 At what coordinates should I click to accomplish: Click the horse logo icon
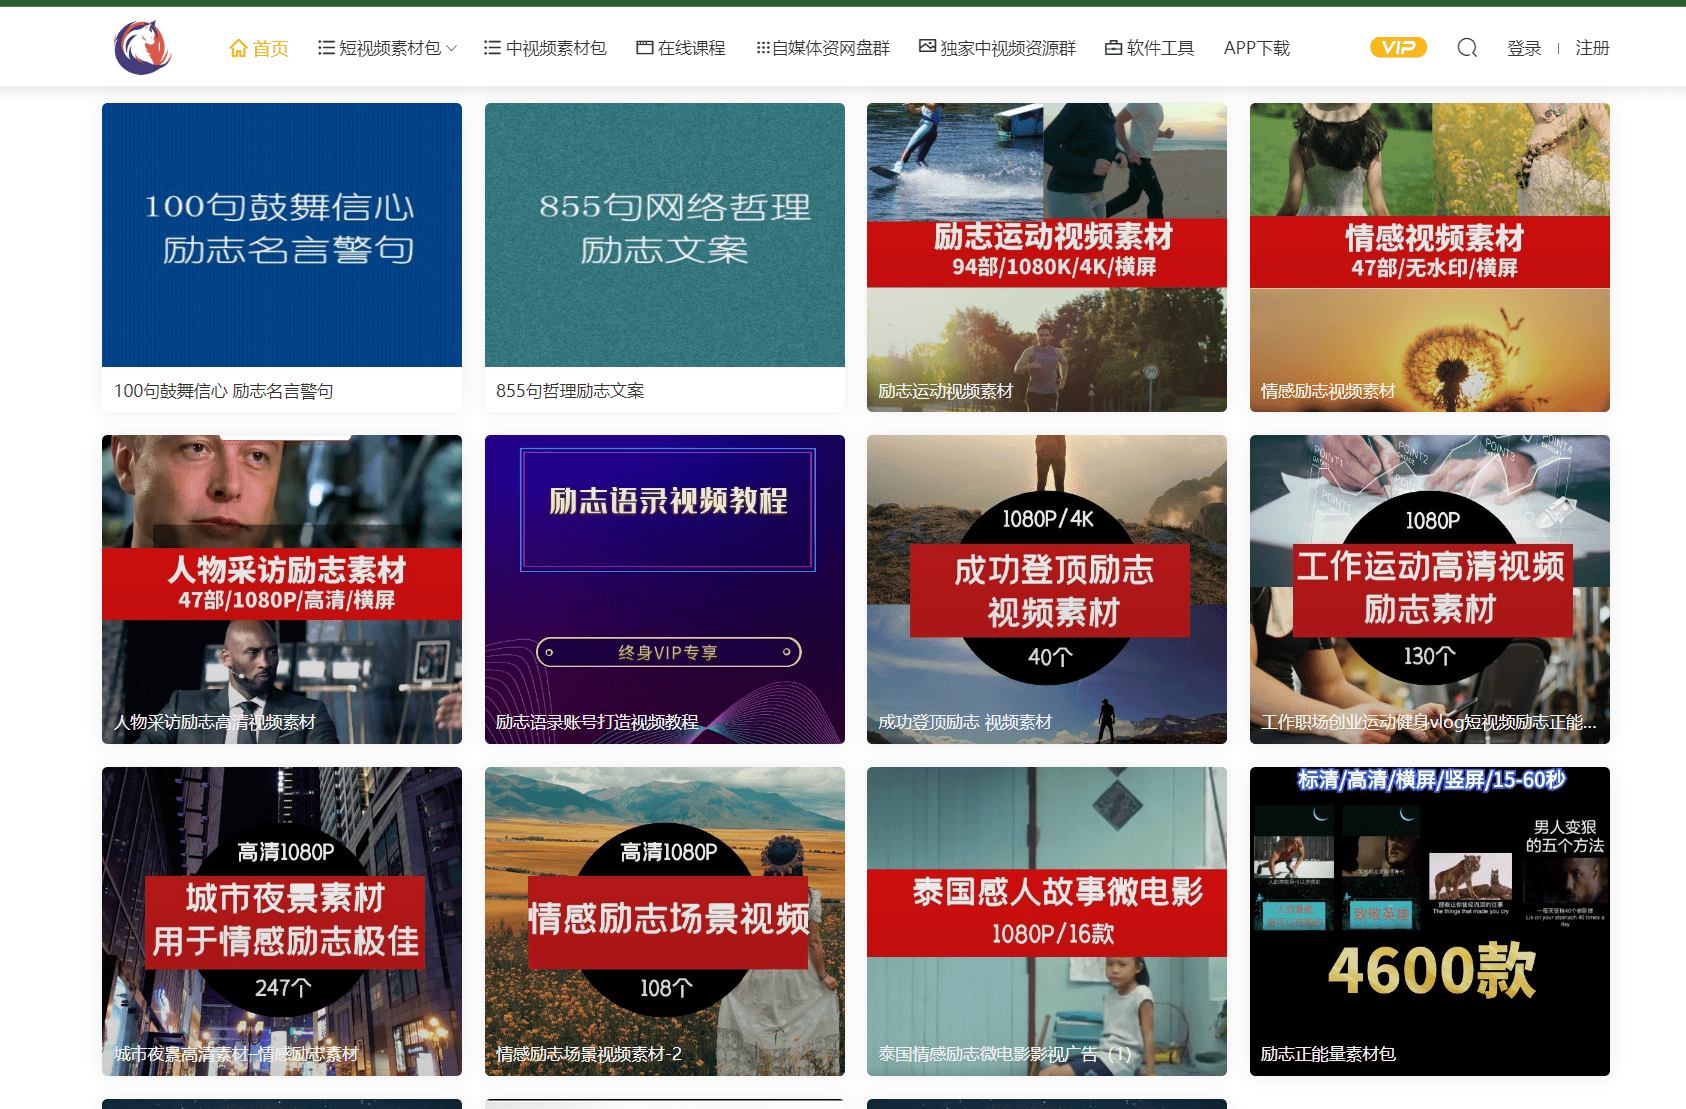point(142,46)
